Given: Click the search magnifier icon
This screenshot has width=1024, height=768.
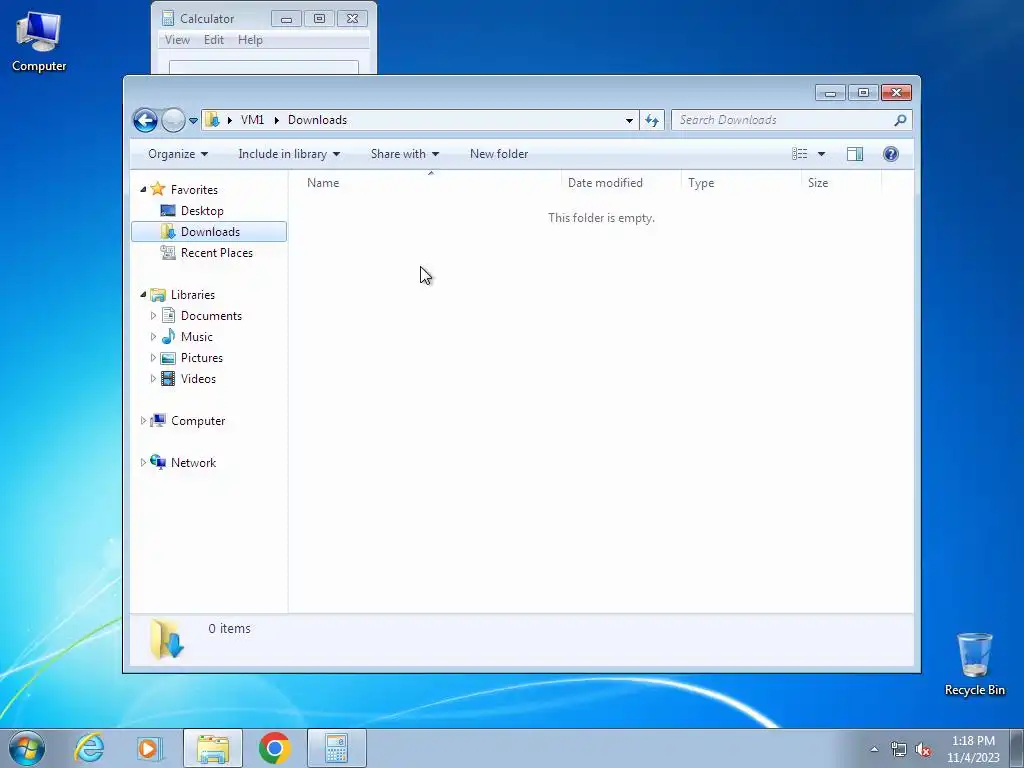Looking at the screenshot, I should point(901,120).
